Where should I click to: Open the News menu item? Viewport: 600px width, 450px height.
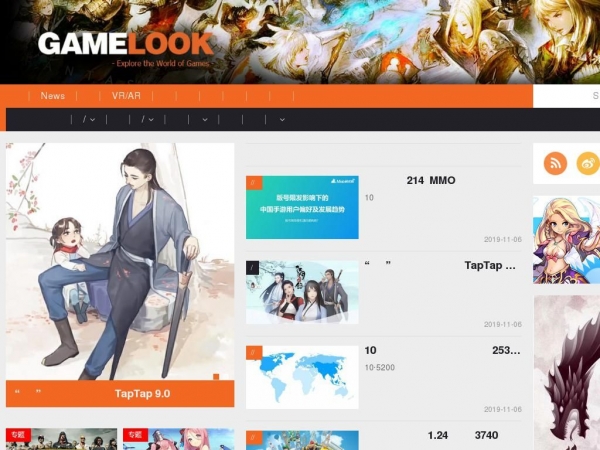pos(53,96)
